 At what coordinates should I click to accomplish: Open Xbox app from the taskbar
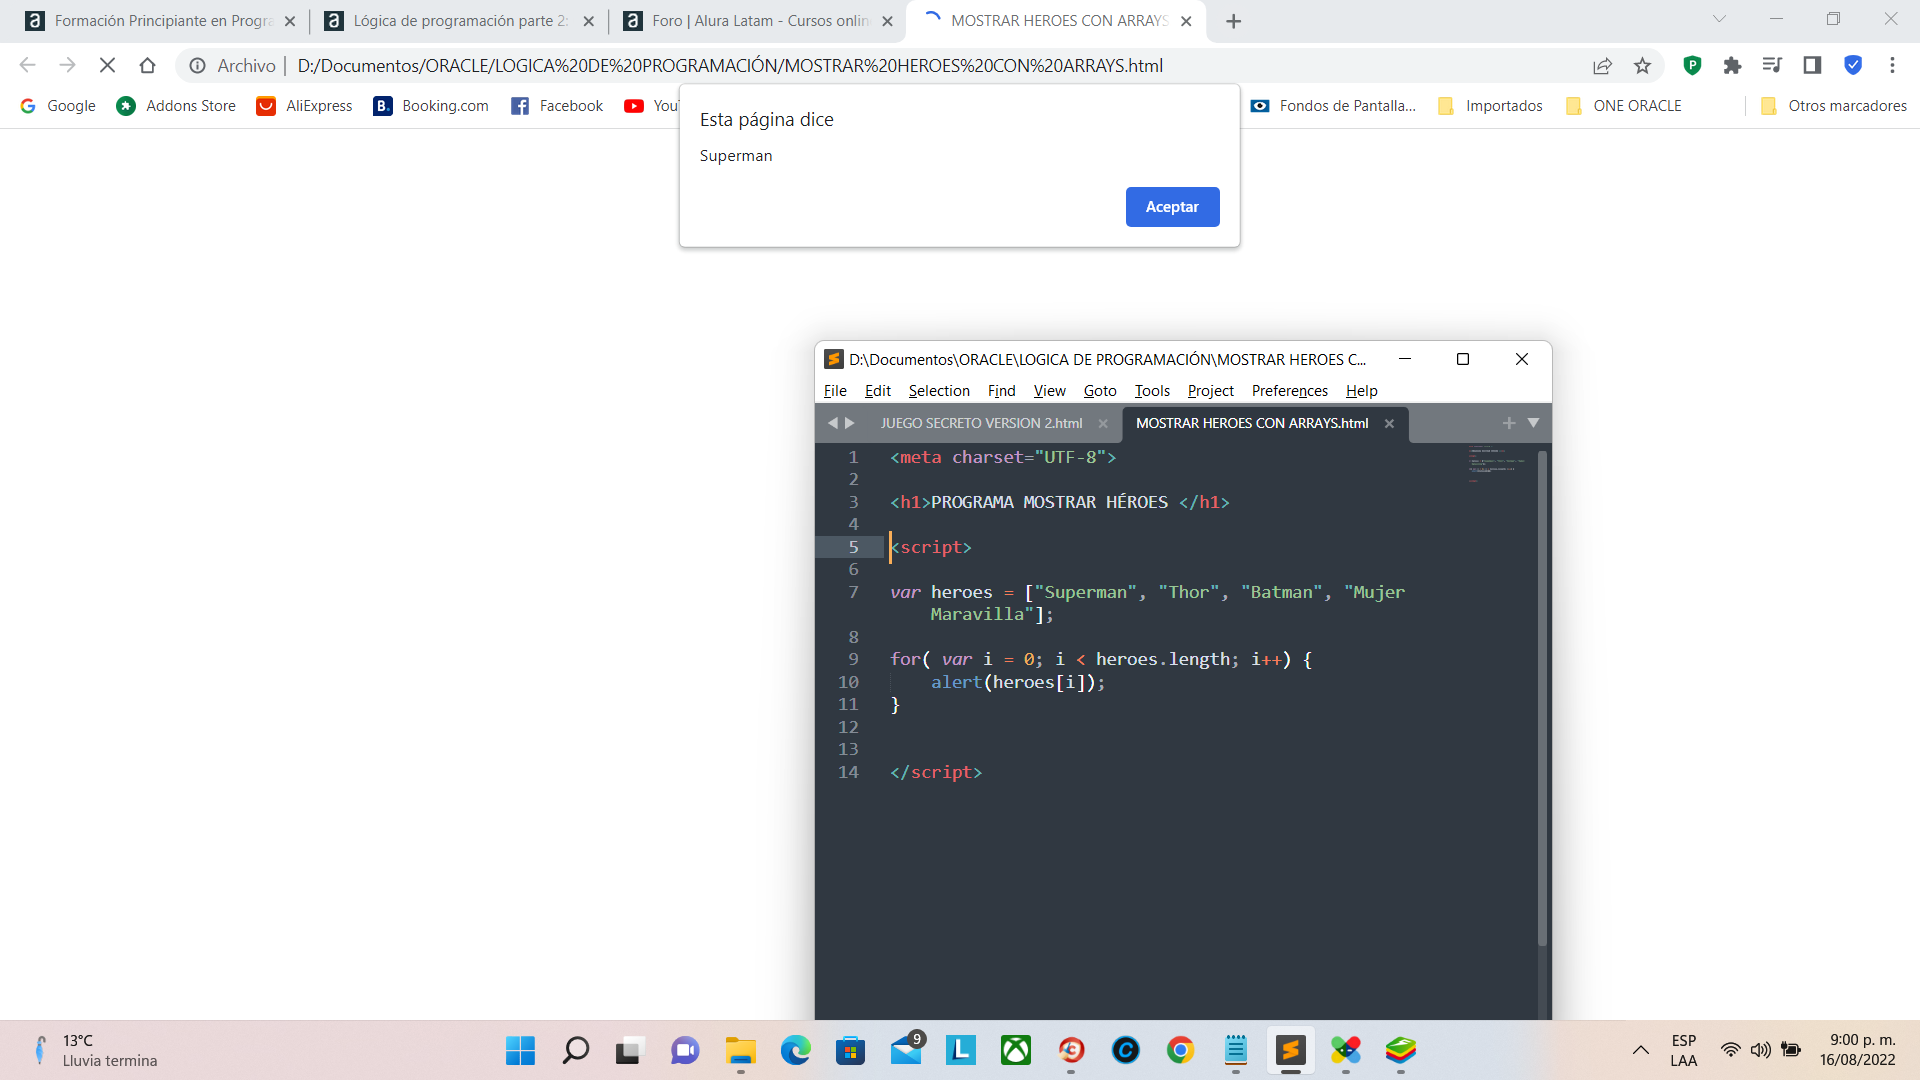pyautogui.click(x=1016, y=1050)
